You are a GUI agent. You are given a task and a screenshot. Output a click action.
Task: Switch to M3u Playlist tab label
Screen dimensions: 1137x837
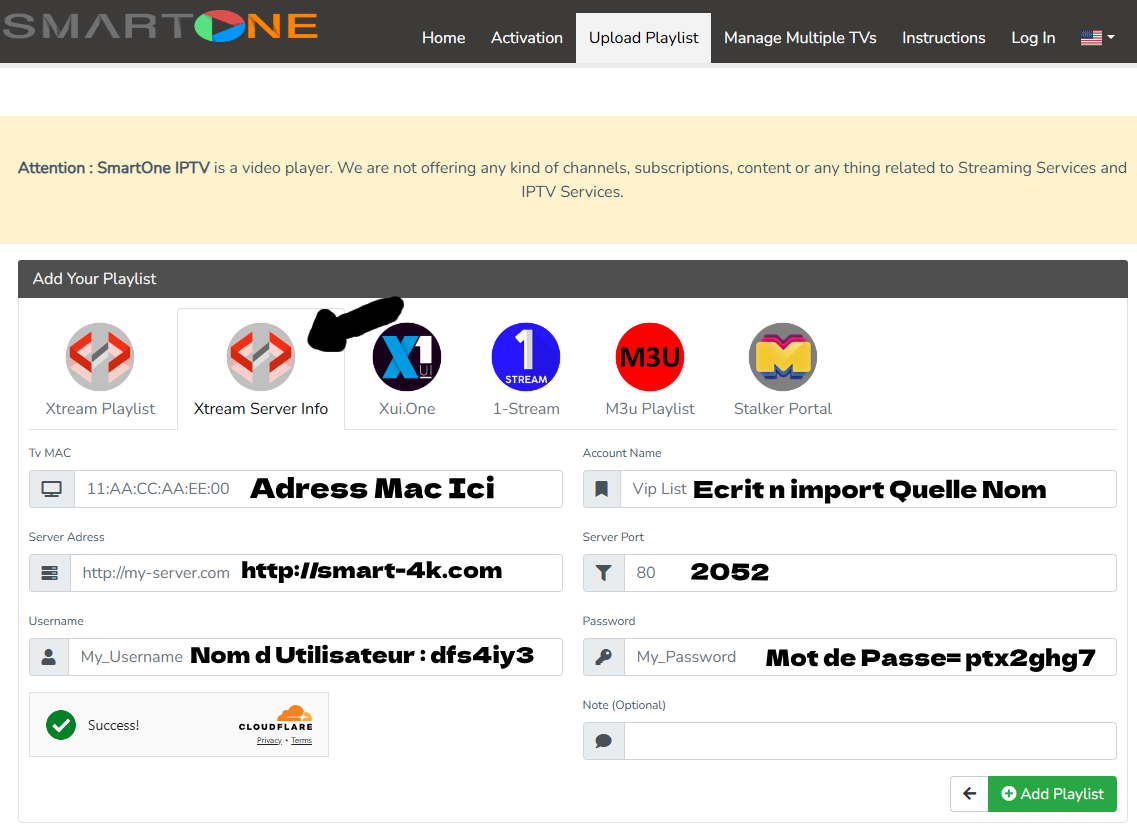pos(650,409)
